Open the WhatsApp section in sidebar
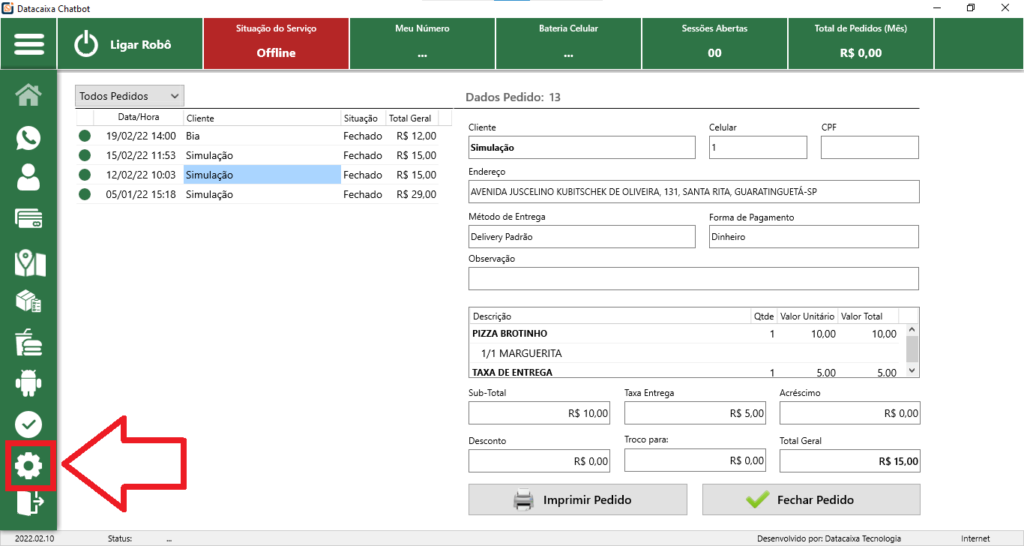The image size is (1024, 546). pyautogui.click(x=29, y=138)
